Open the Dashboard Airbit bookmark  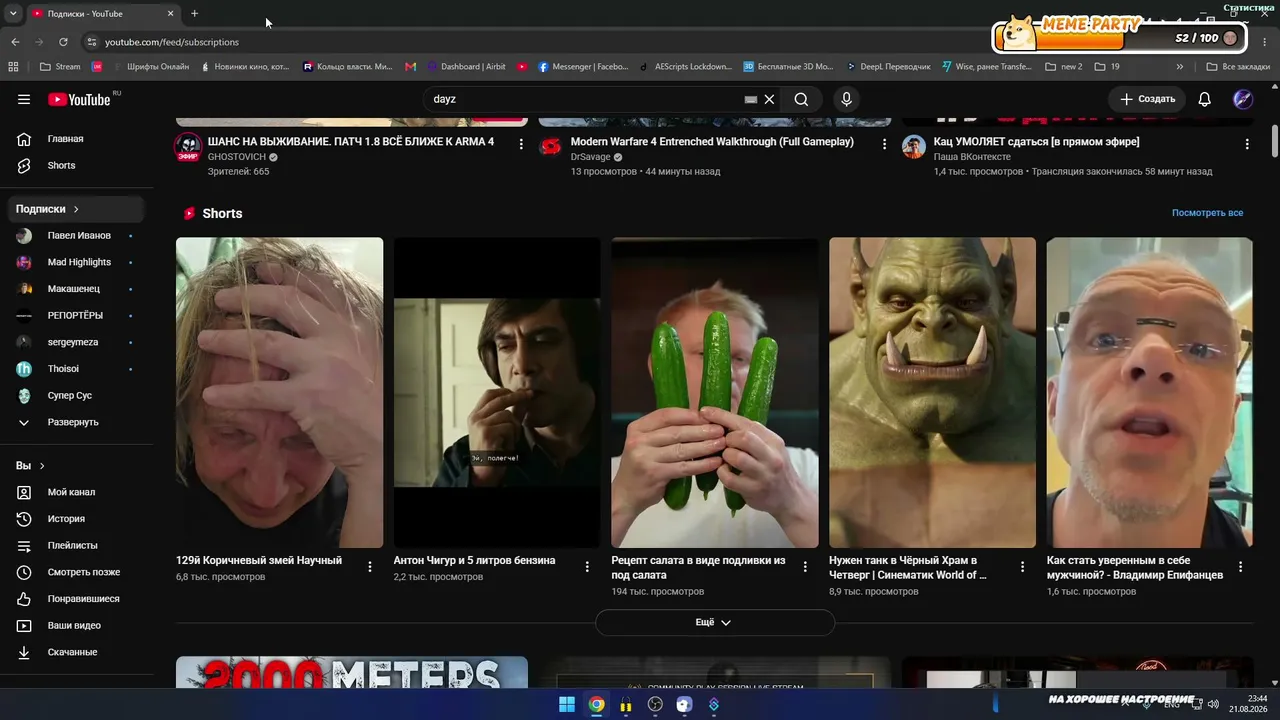(466, 67)
